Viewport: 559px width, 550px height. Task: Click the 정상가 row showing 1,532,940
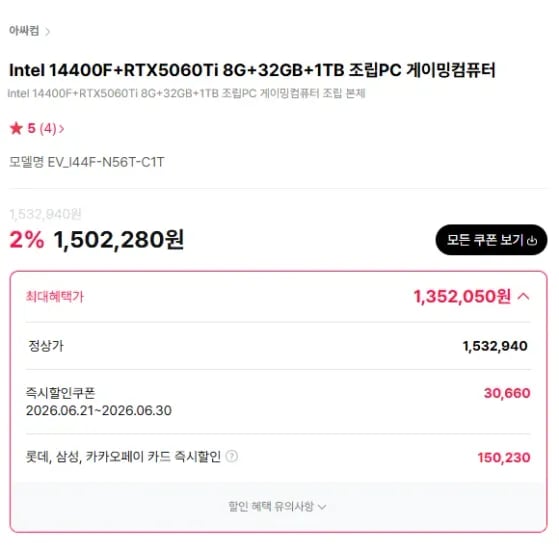tap(278, 346)
